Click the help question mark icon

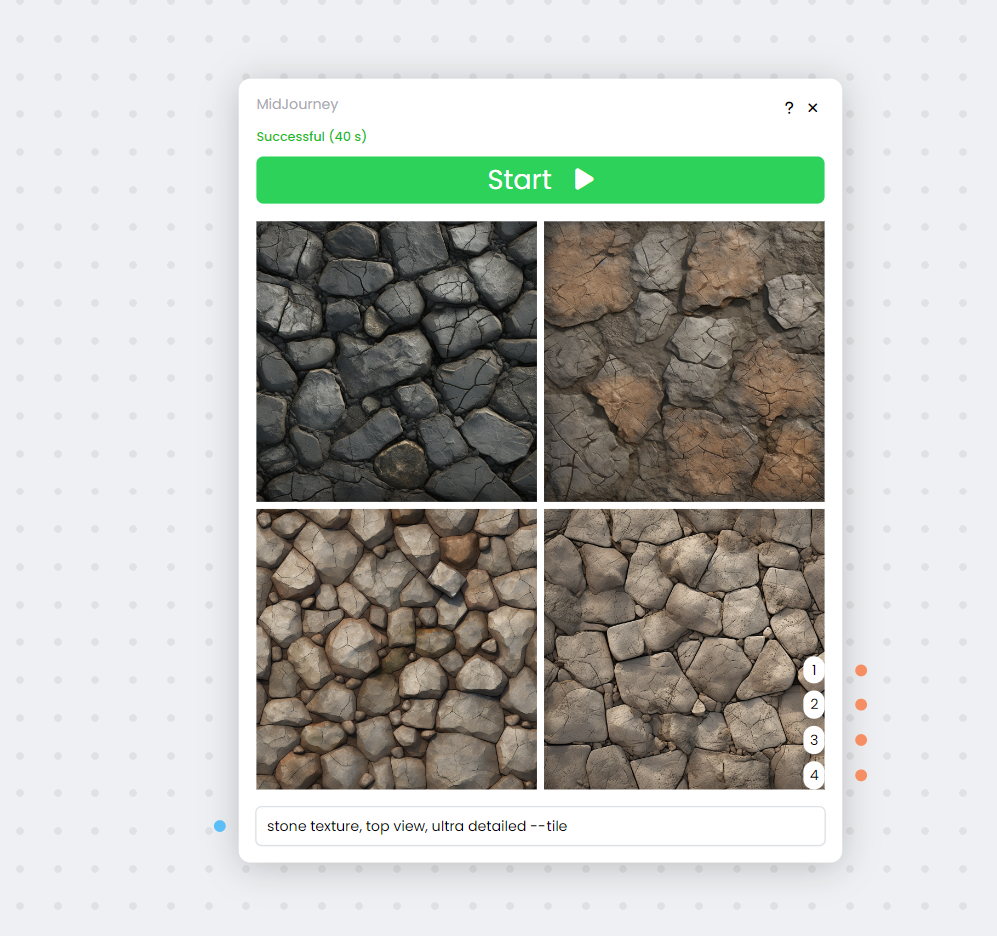click(788, 108)
